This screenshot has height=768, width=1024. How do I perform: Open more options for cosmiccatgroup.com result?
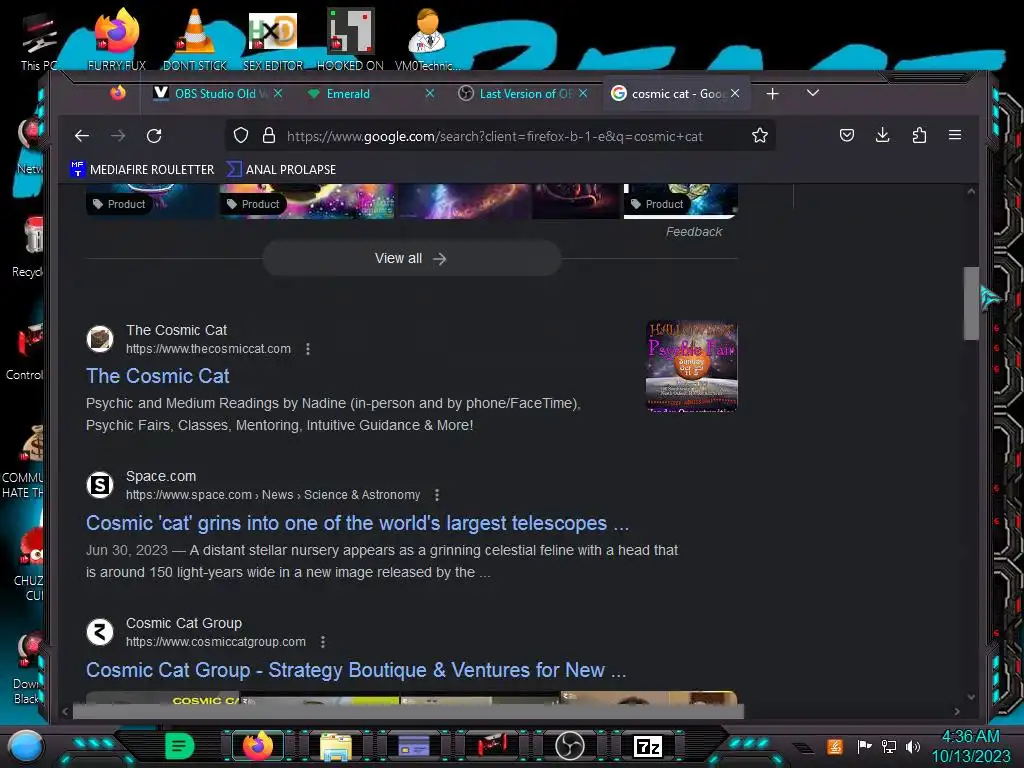point(323,642)
